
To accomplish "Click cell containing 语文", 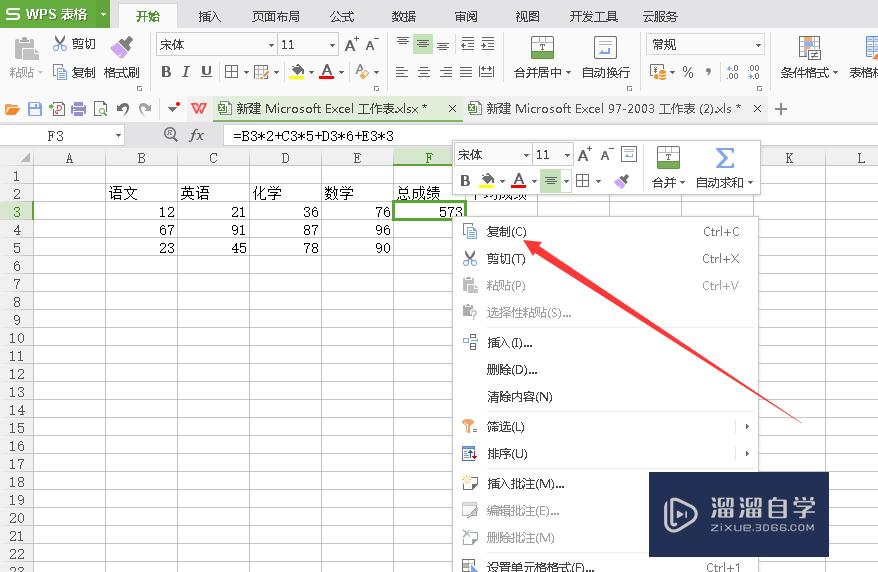I will (x=141, y=193).
